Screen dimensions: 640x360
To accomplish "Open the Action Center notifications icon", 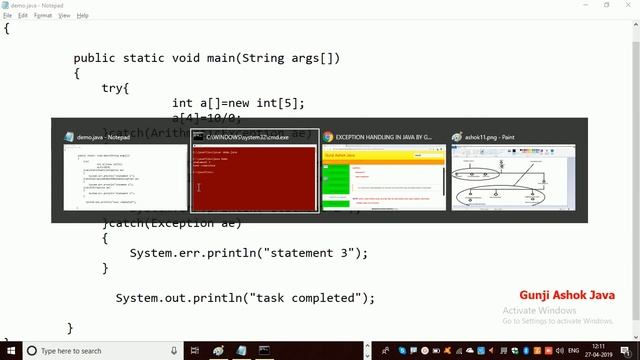I will pyautogui.click(x=625, y=351).
